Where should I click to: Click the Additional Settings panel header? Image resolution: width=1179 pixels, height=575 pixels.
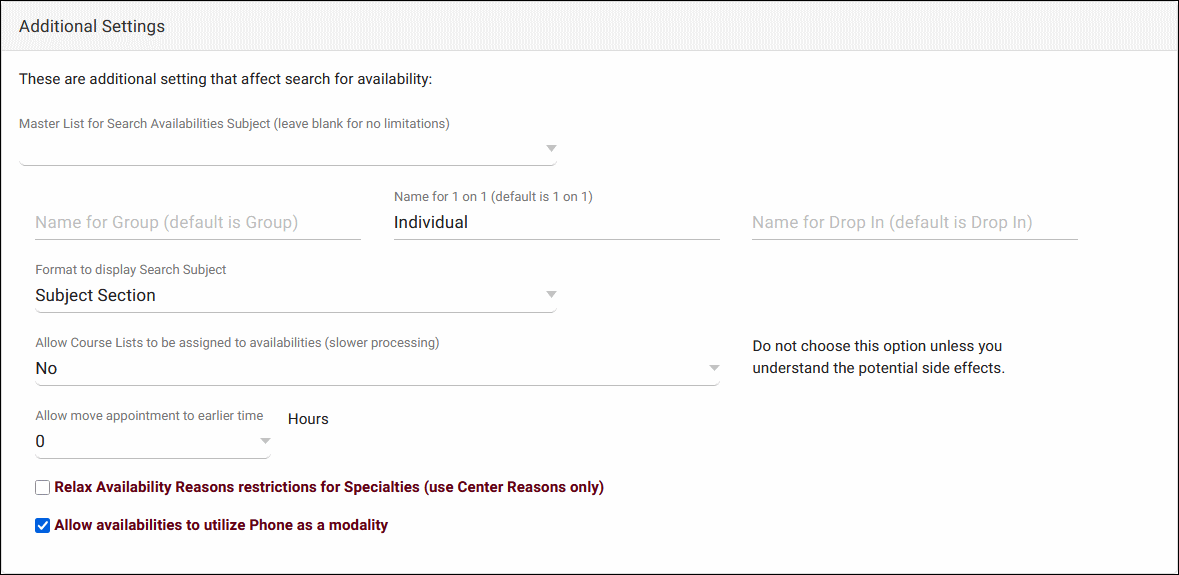tap(92, 27)
